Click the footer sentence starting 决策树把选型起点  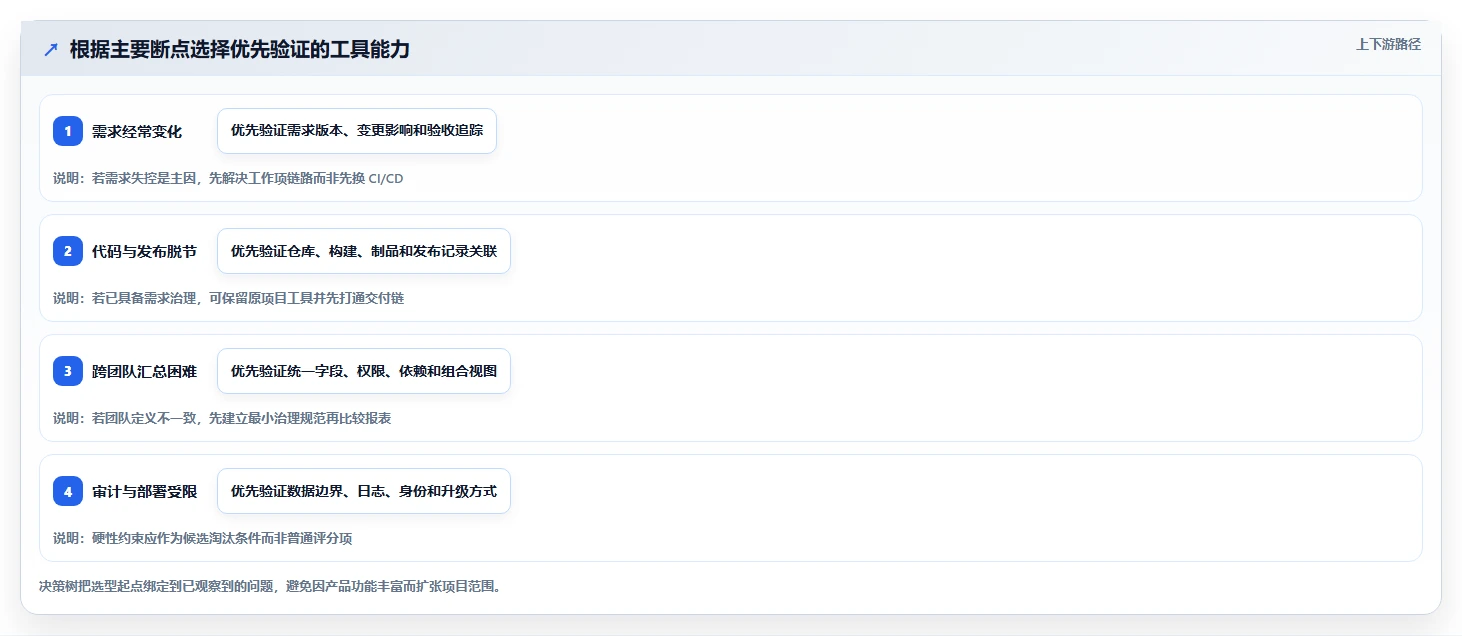270,586
